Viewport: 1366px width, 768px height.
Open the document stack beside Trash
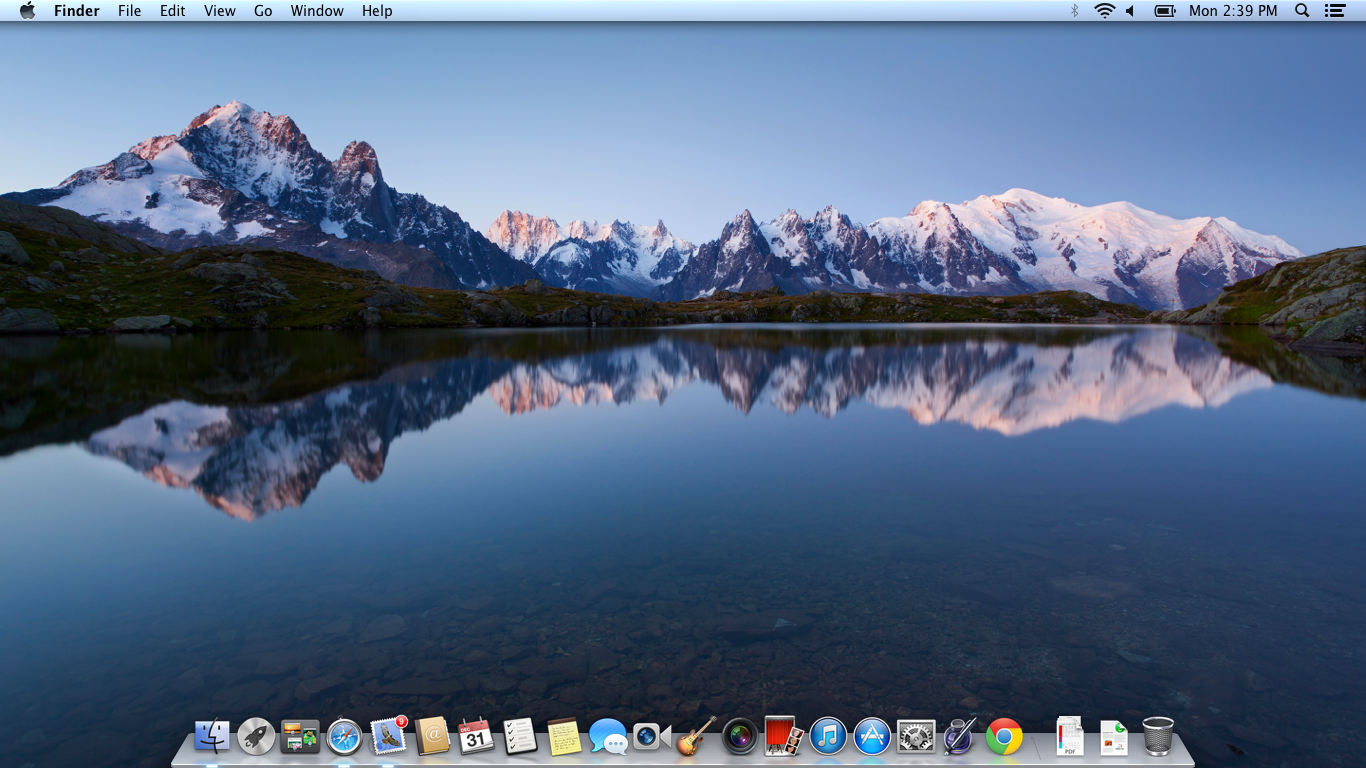click(x=1114, y=737)
